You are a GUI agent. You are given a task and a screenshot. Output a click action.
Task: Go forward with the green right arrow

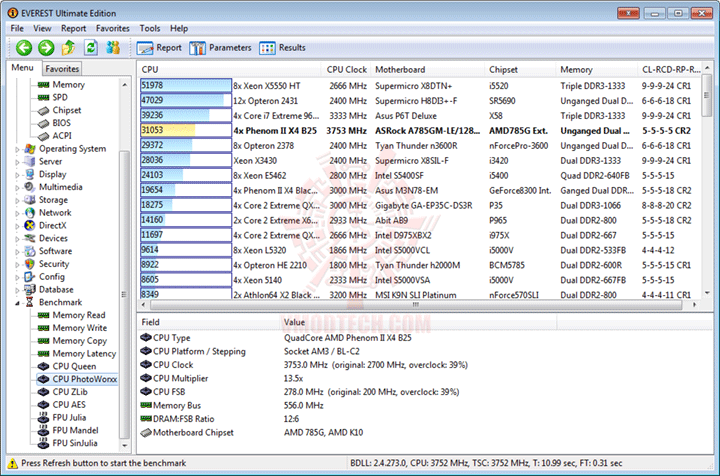(46, 47)
